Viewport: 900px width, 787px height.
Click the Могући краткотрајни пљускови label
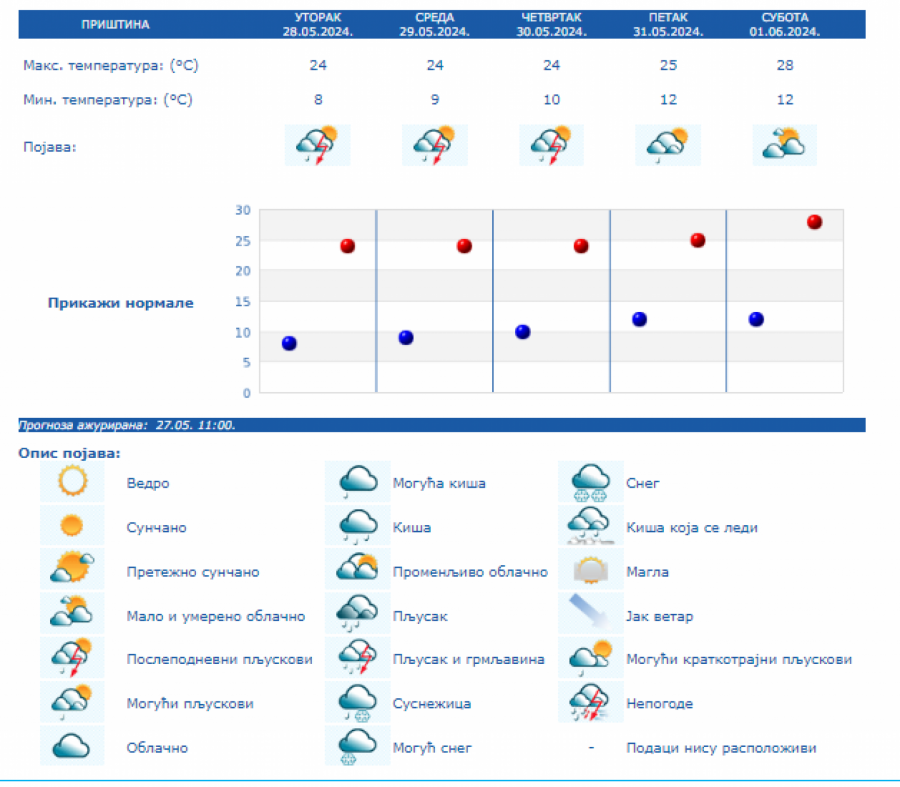point(739,660)
